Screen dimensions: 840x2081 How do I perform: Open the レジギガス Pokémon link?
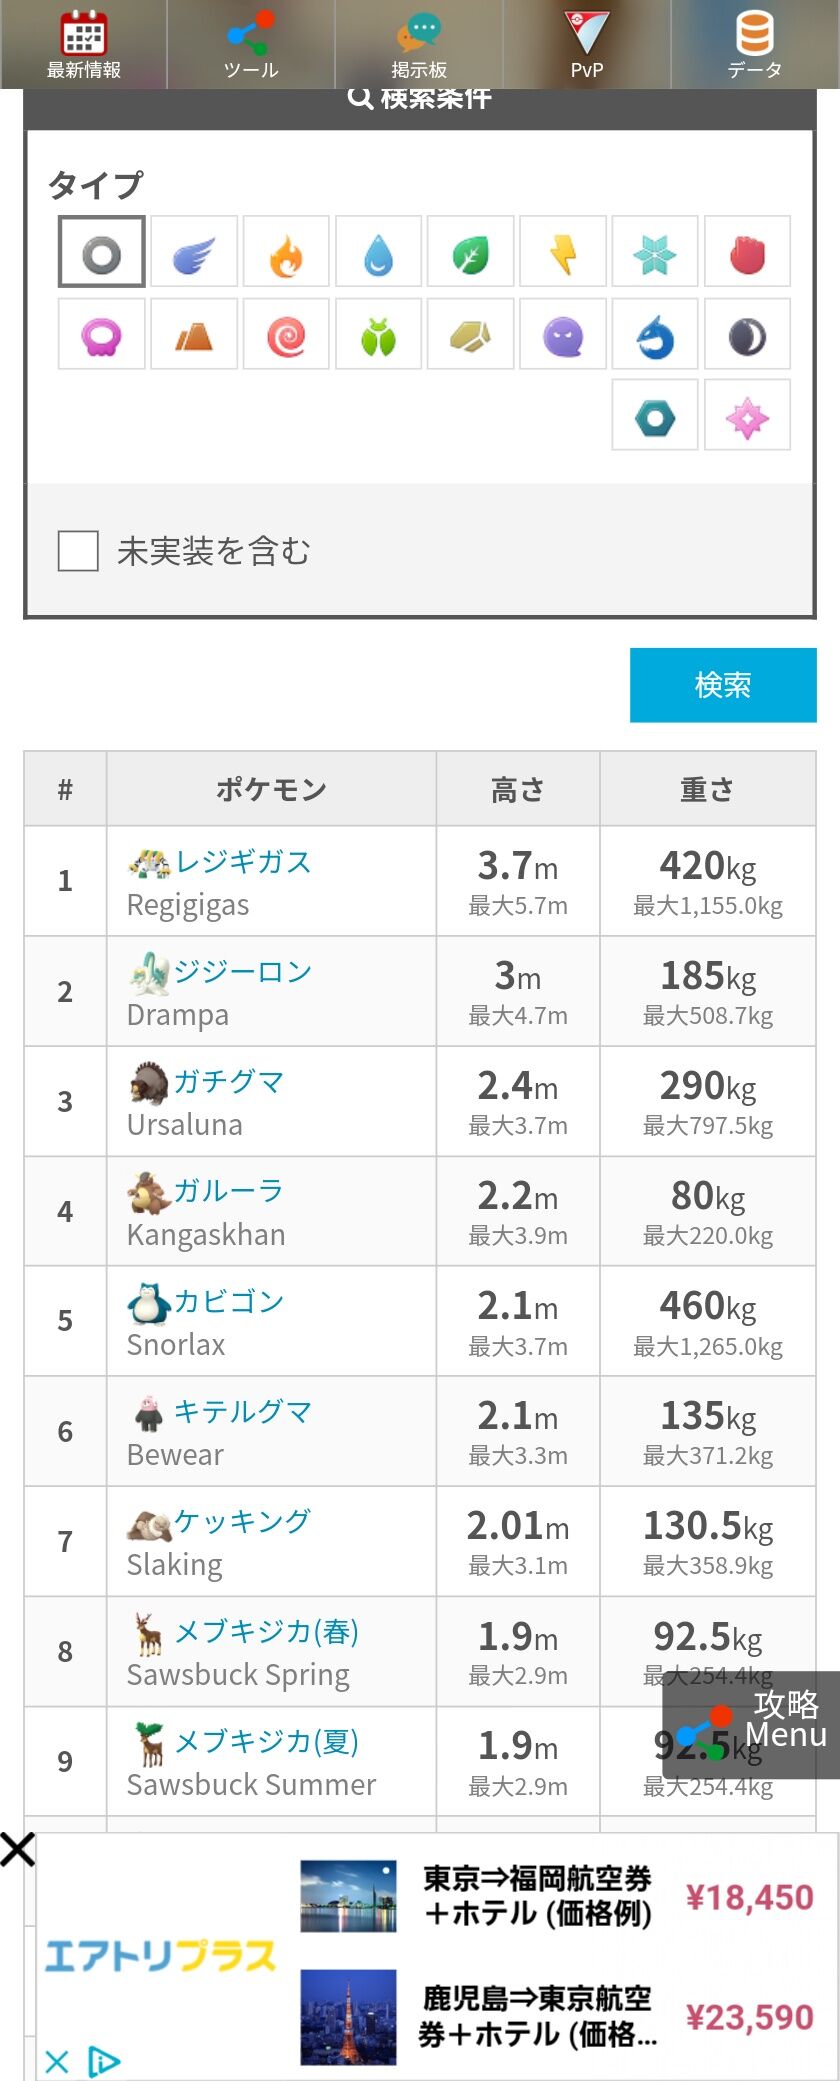click(x=242, y=861)
